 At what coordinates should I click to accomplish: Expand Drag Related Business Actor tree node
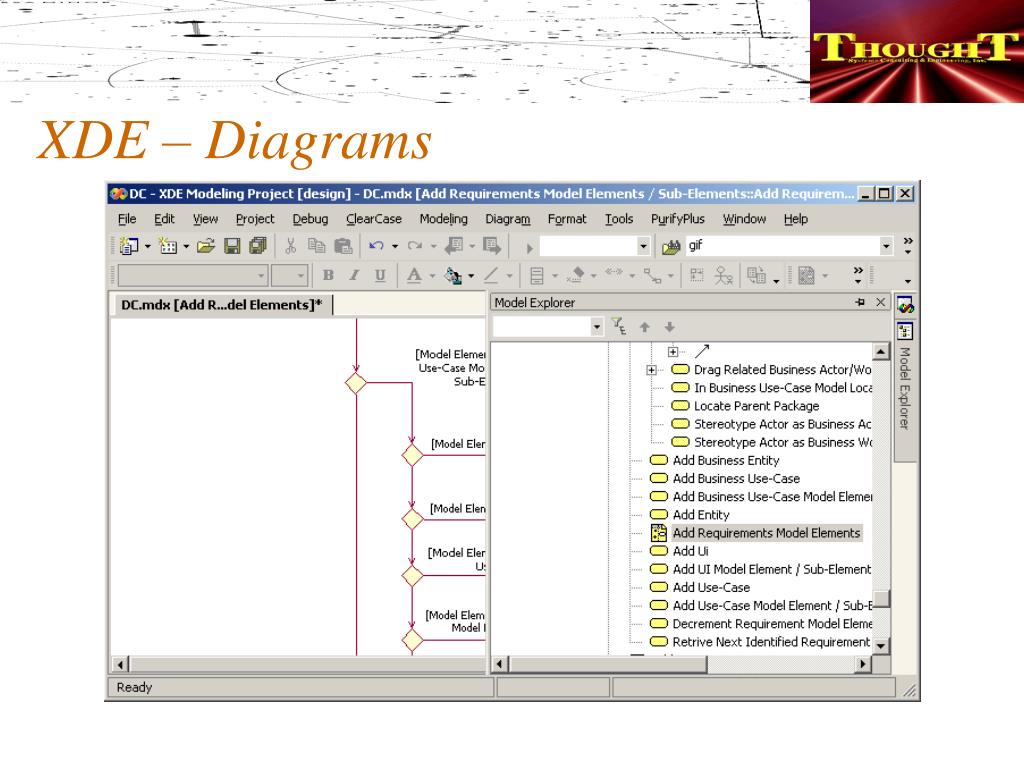tap(651, 370)
